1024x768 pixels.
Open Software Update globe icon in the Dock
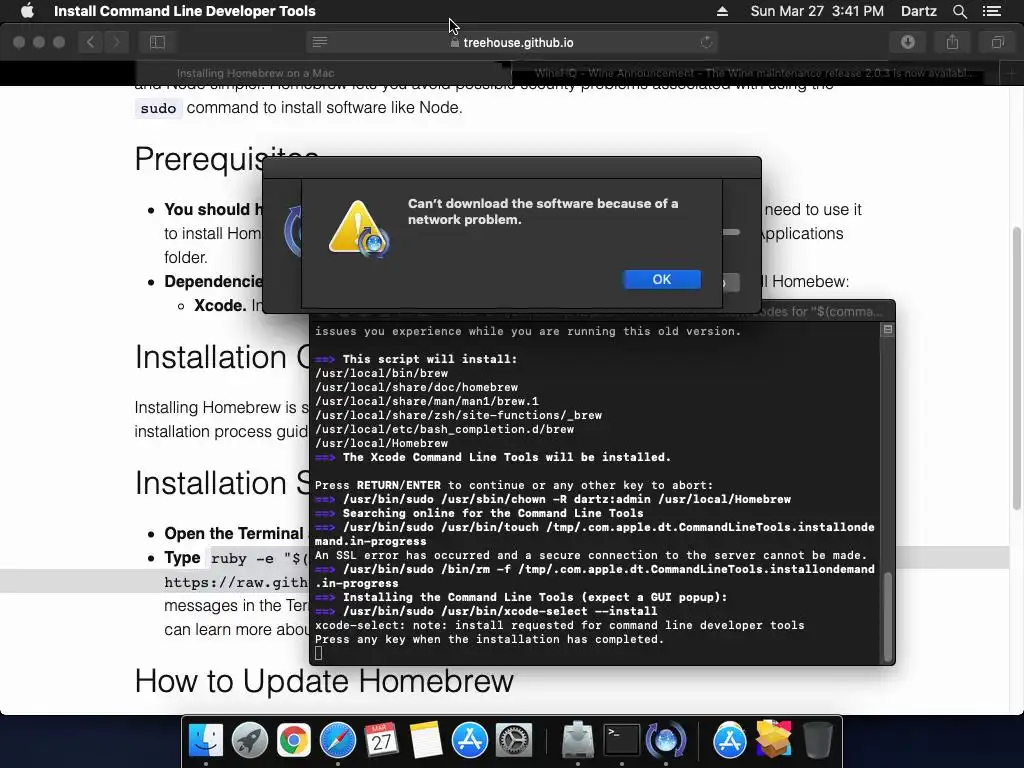coord(665,741)
